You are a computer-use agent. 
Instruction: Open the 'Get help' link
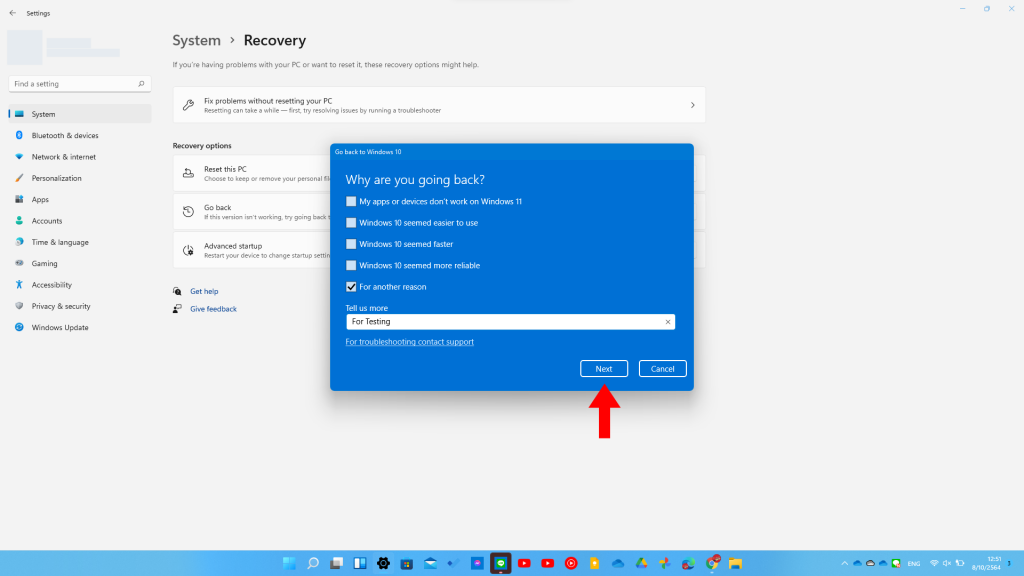coord(204,291)
